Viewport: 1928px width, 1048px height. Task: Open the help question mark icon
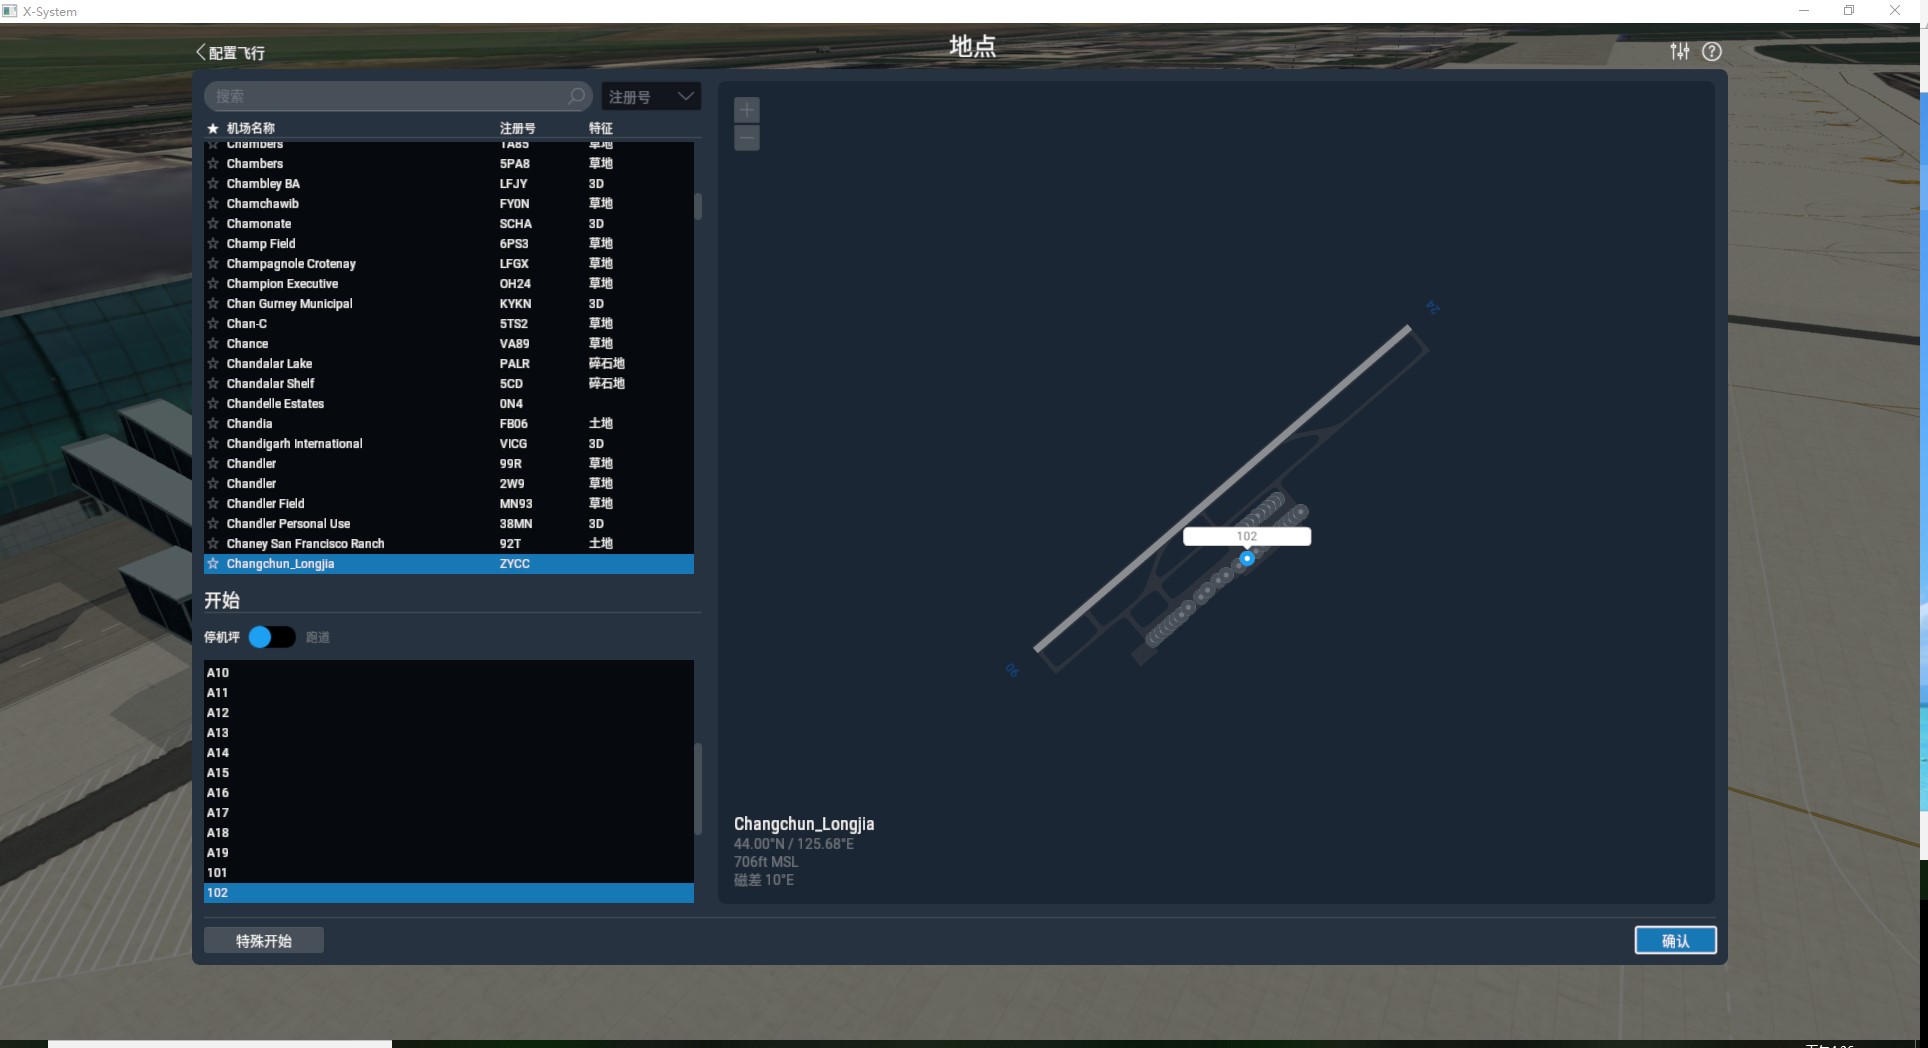click(x=1712, y=51)
